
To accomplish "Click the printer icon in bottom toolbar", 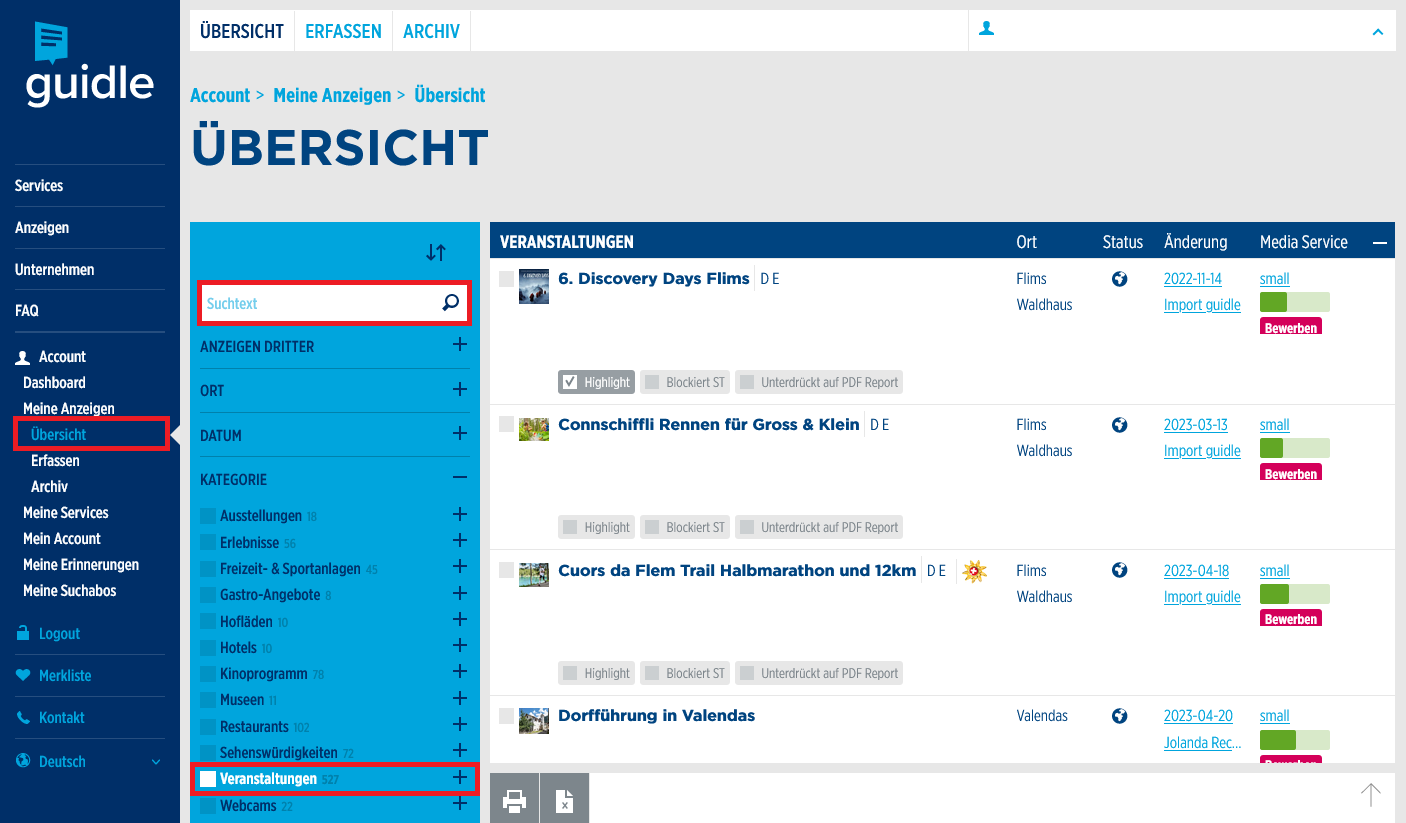I will coord(514,800).
